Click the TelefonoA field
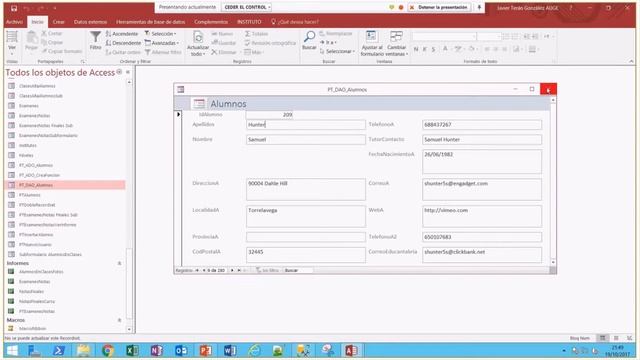Image resolution: width=640 pixels, height=360 pixels. [482, 125]
